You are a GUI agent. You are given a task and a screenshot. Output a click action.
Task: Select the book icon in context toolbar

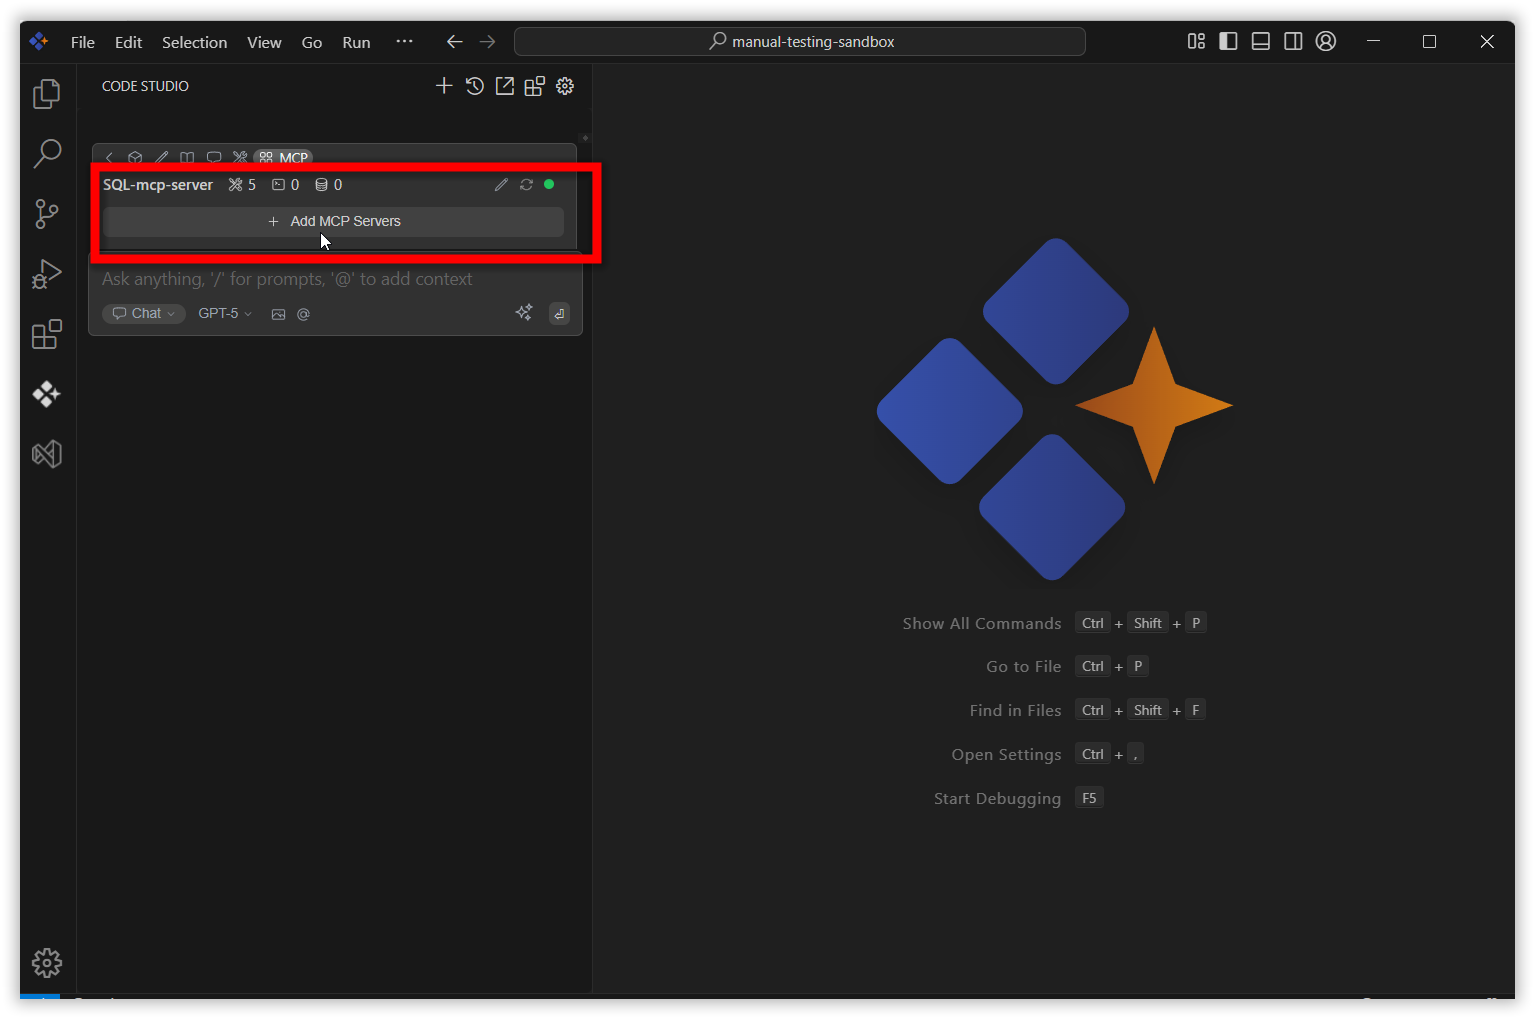187,158
